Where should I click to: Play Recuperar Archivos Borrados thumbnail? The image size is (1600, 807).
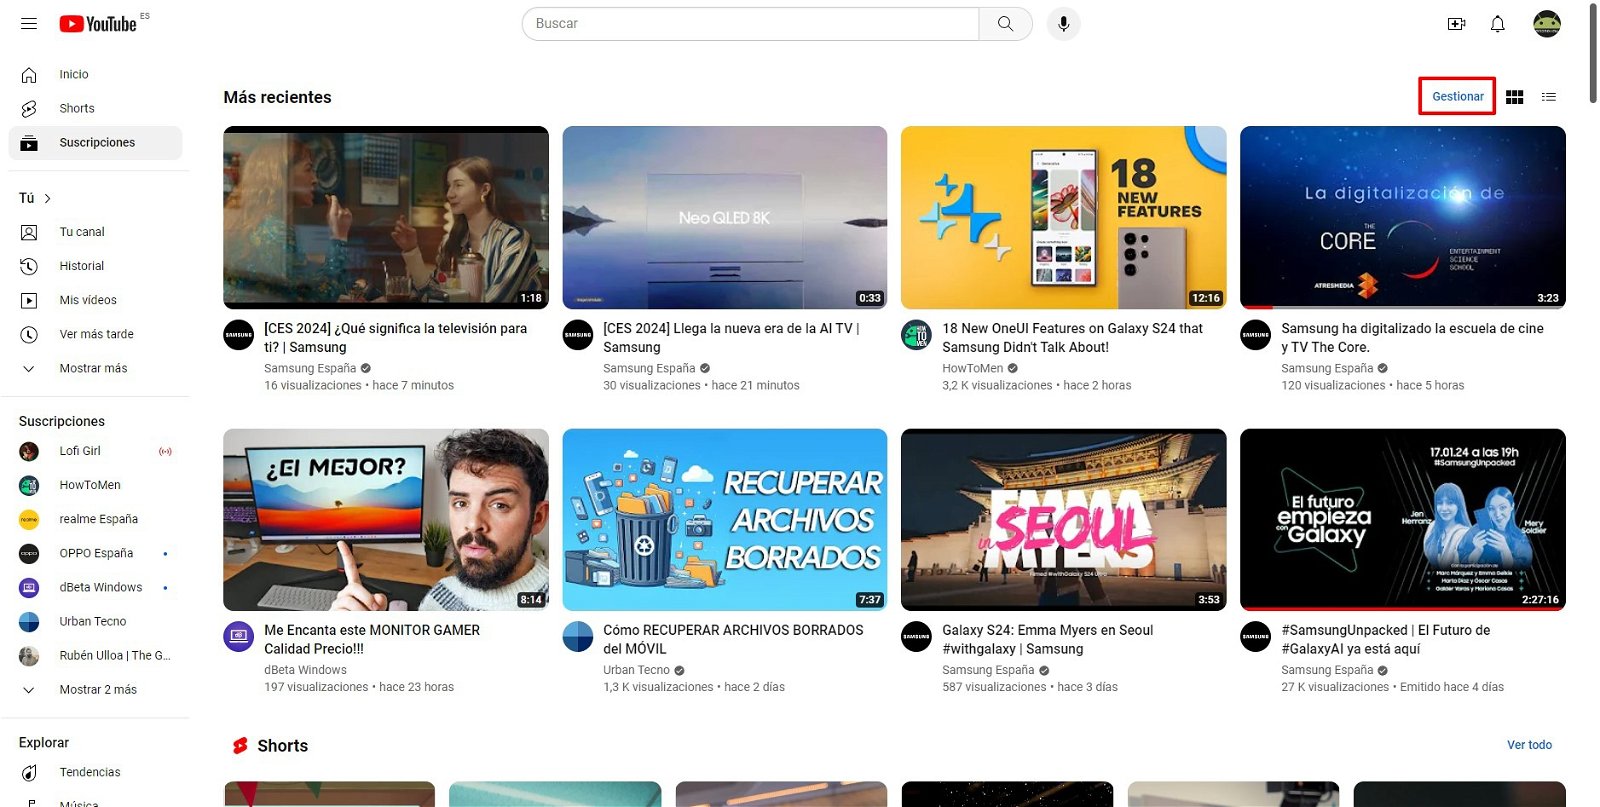725,520
